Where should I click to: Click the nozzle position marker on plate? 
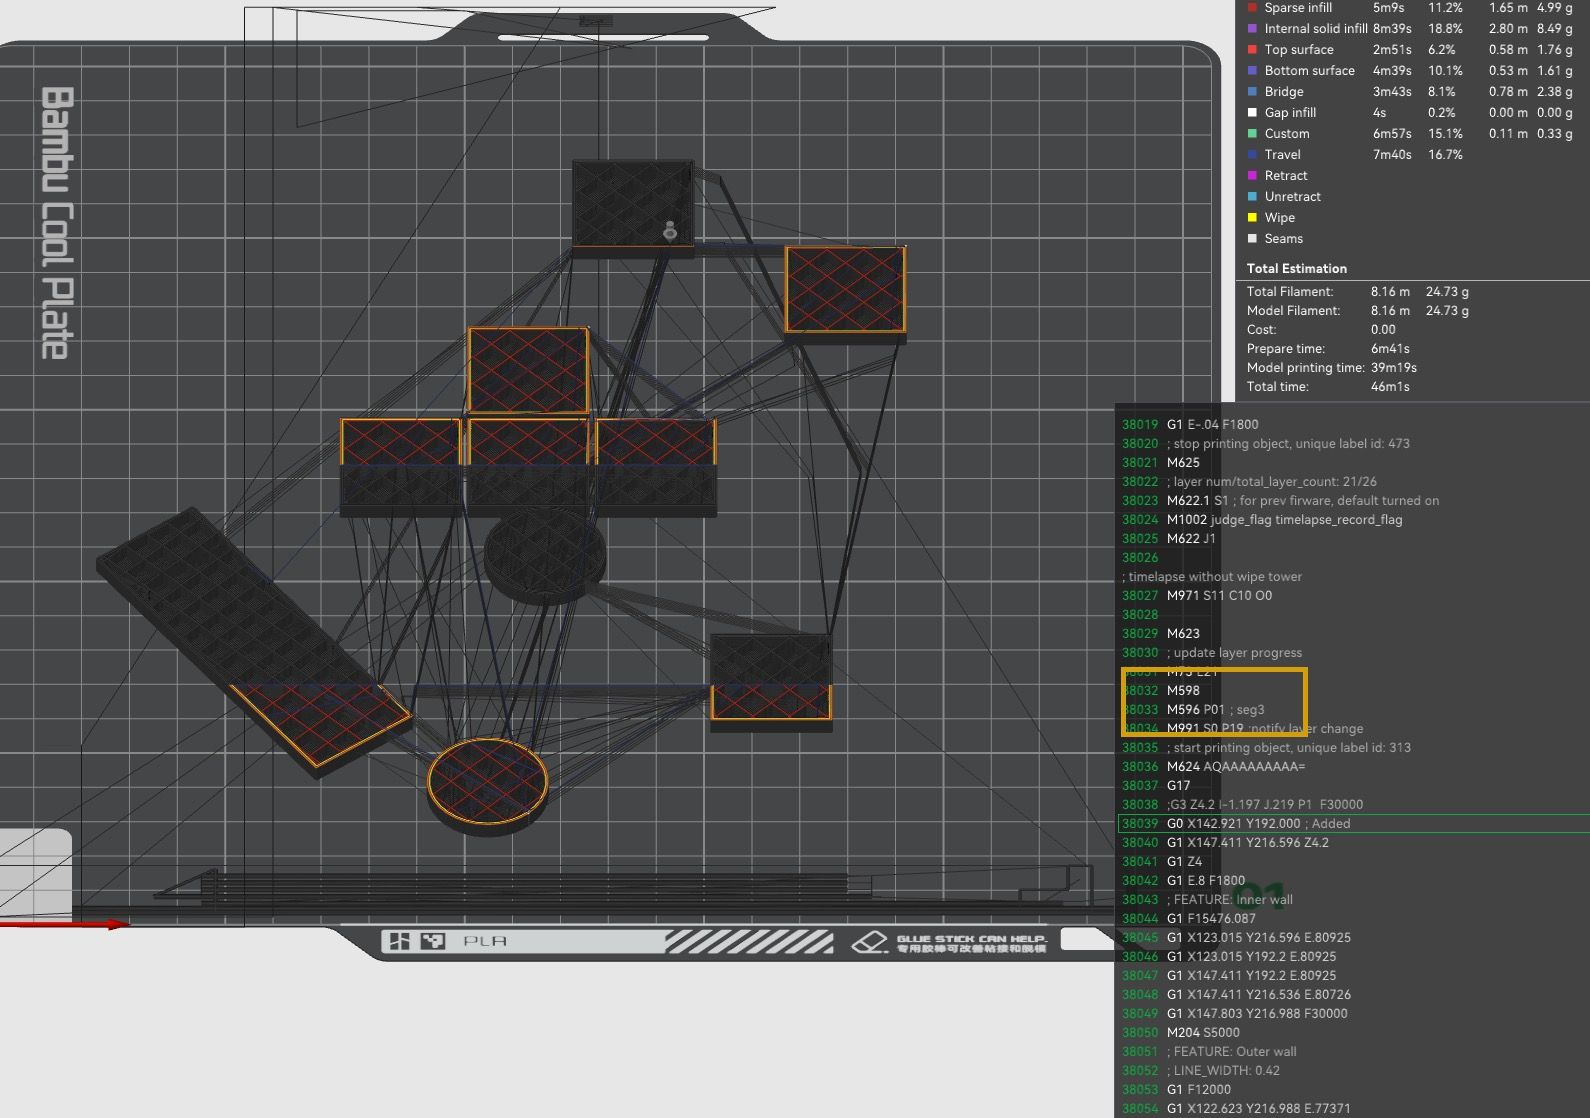[670, 231]
